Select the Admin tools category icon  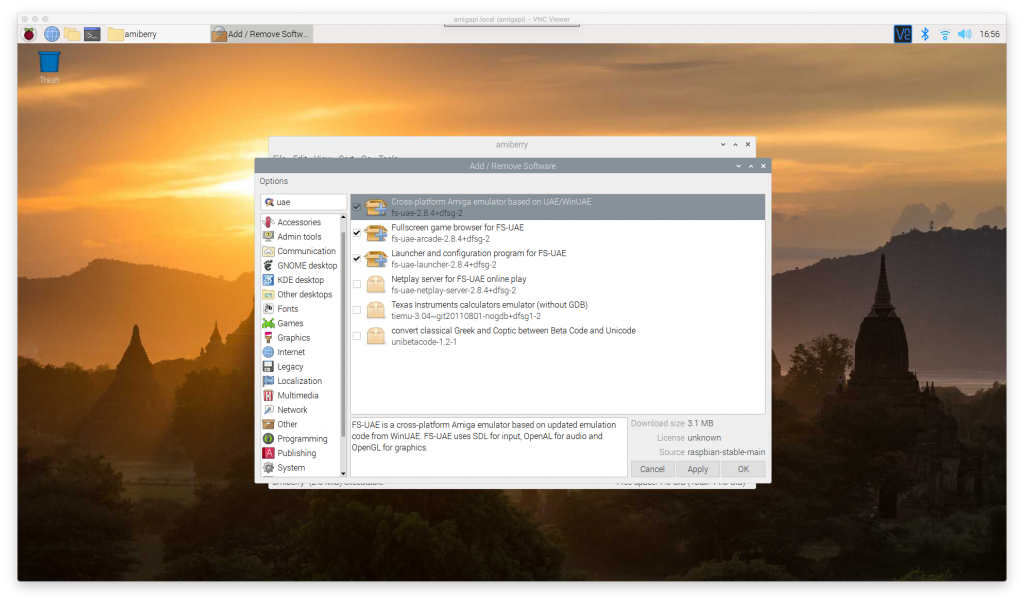click(x=268, y=236)
